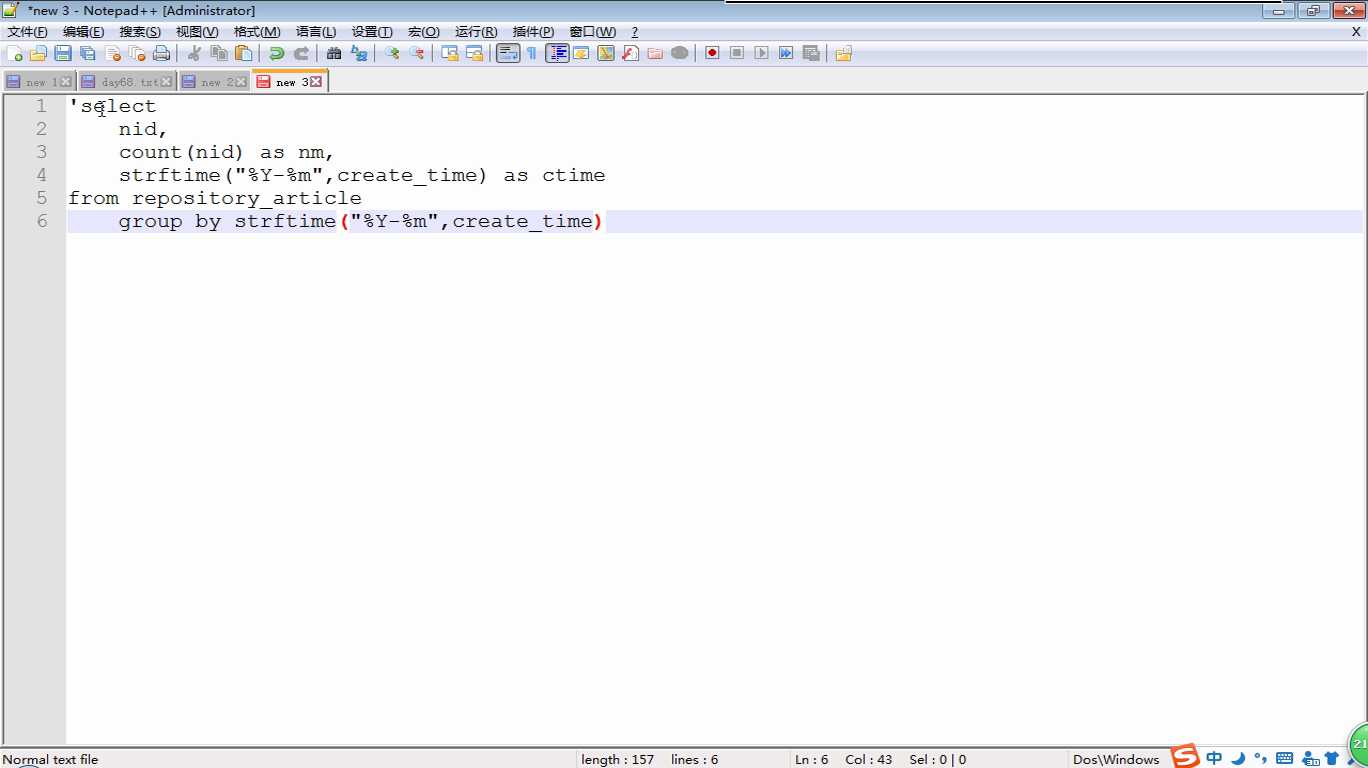Open the 插件(P) menu
This screenshot has width=1368, height=768.
pos(533,32)
